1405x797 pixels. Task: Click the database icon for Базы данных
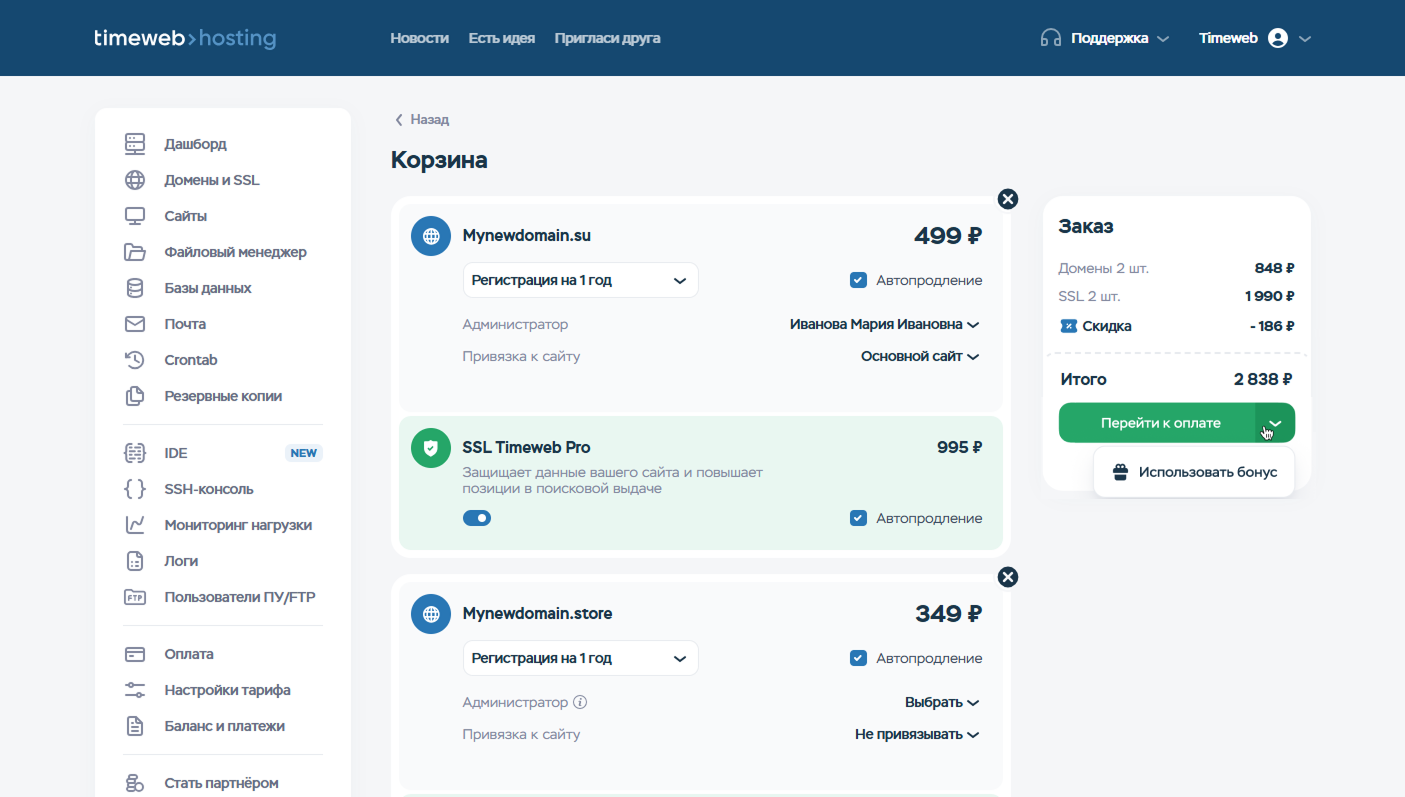[x=135, y=288]
